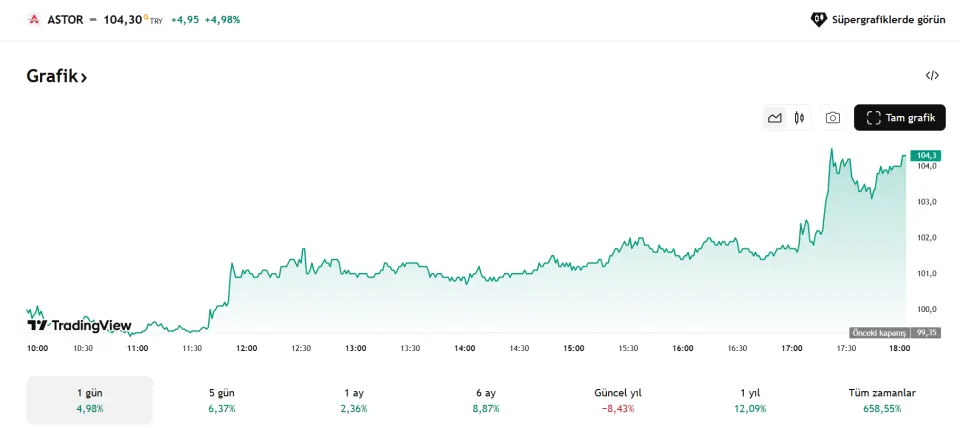This screenshot has width=960, height=428.
Task: Open the Tam grafik full chart button
Action: pyautogui.click(x=900, y=118)
